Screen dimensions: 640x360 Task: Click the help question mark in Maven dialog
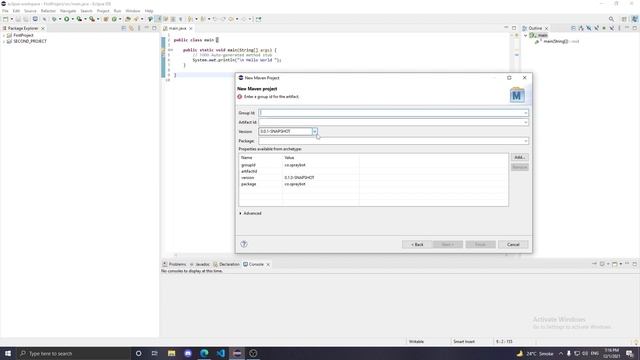coord(244,244)
